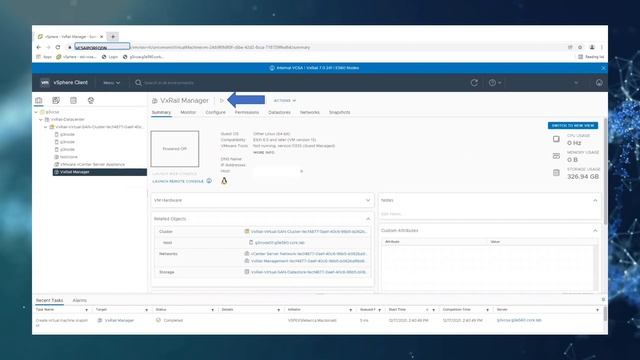Viewport: 640px width, 360px height.
Task: Switch to the Configure tab
Action: point(216,112)
